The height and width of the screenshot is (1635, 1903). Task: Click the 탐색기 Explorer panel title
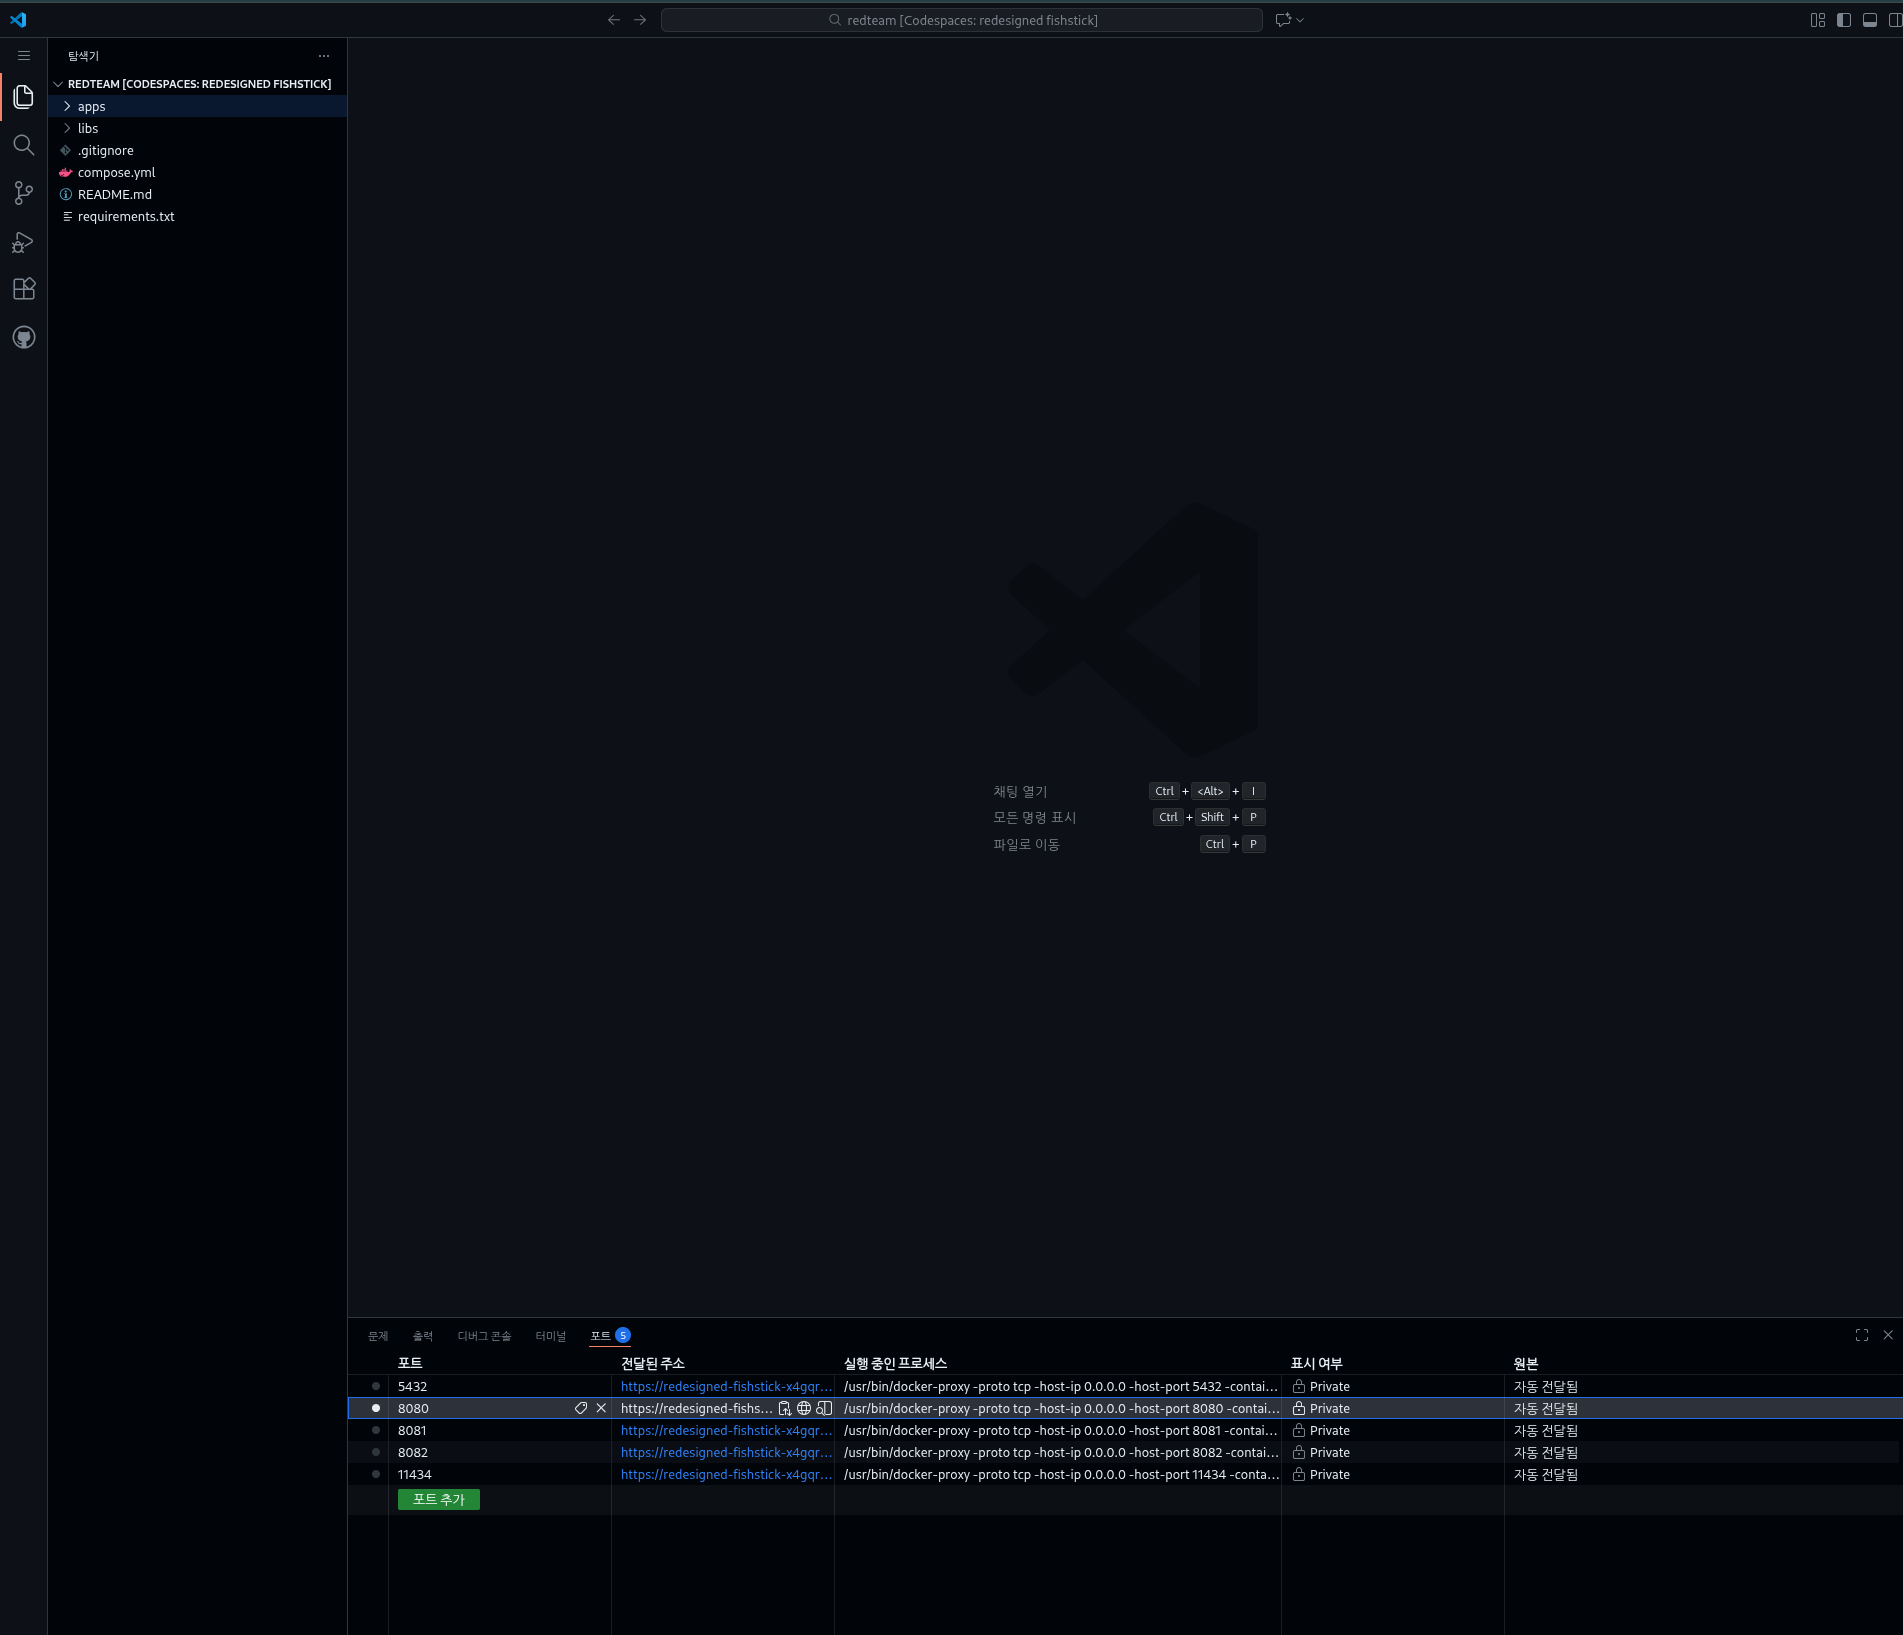click(x=84, y=56)
